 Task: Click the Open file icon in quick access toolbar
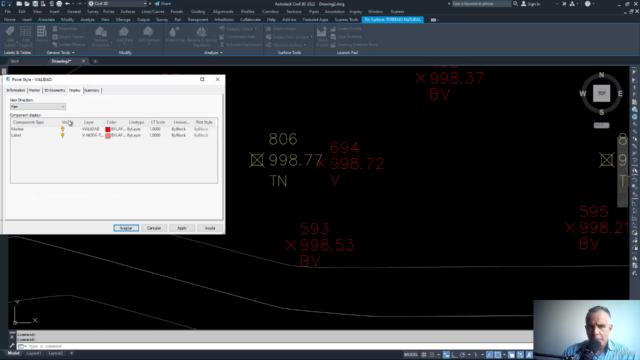click(27, 4)
